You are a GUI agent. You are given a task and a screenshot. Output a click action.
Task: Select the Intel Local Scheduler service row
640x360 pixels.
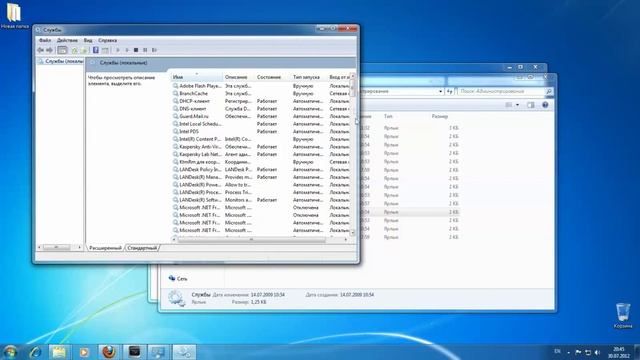click(260, 124)
